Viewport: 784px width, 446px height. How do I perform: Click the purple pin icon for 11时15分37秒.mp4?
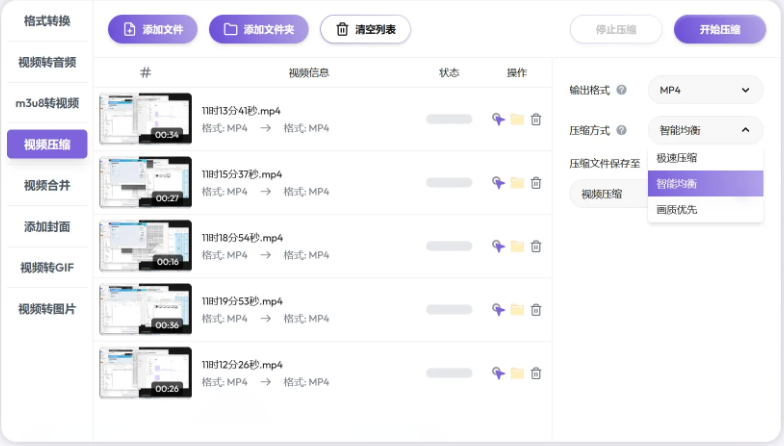coord(498,182)
